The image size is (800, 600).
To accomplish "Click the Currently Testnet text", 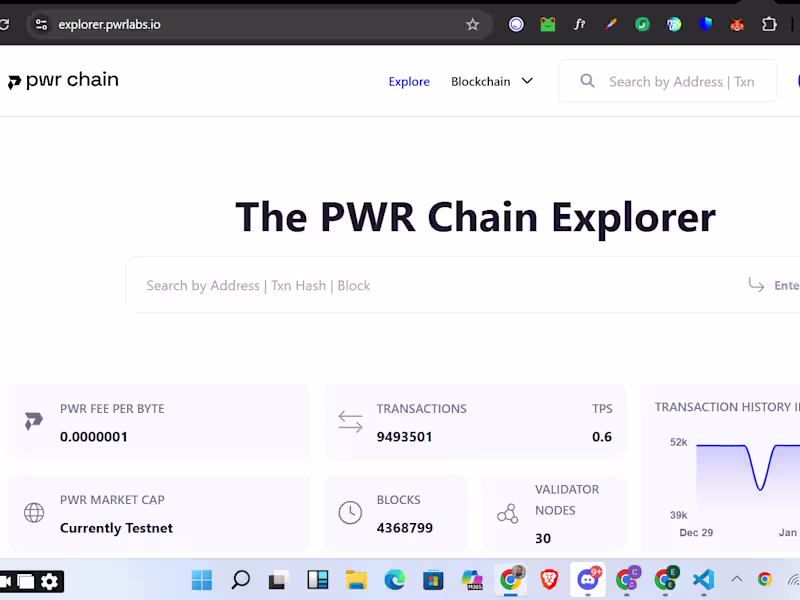I will coord(116,528).
